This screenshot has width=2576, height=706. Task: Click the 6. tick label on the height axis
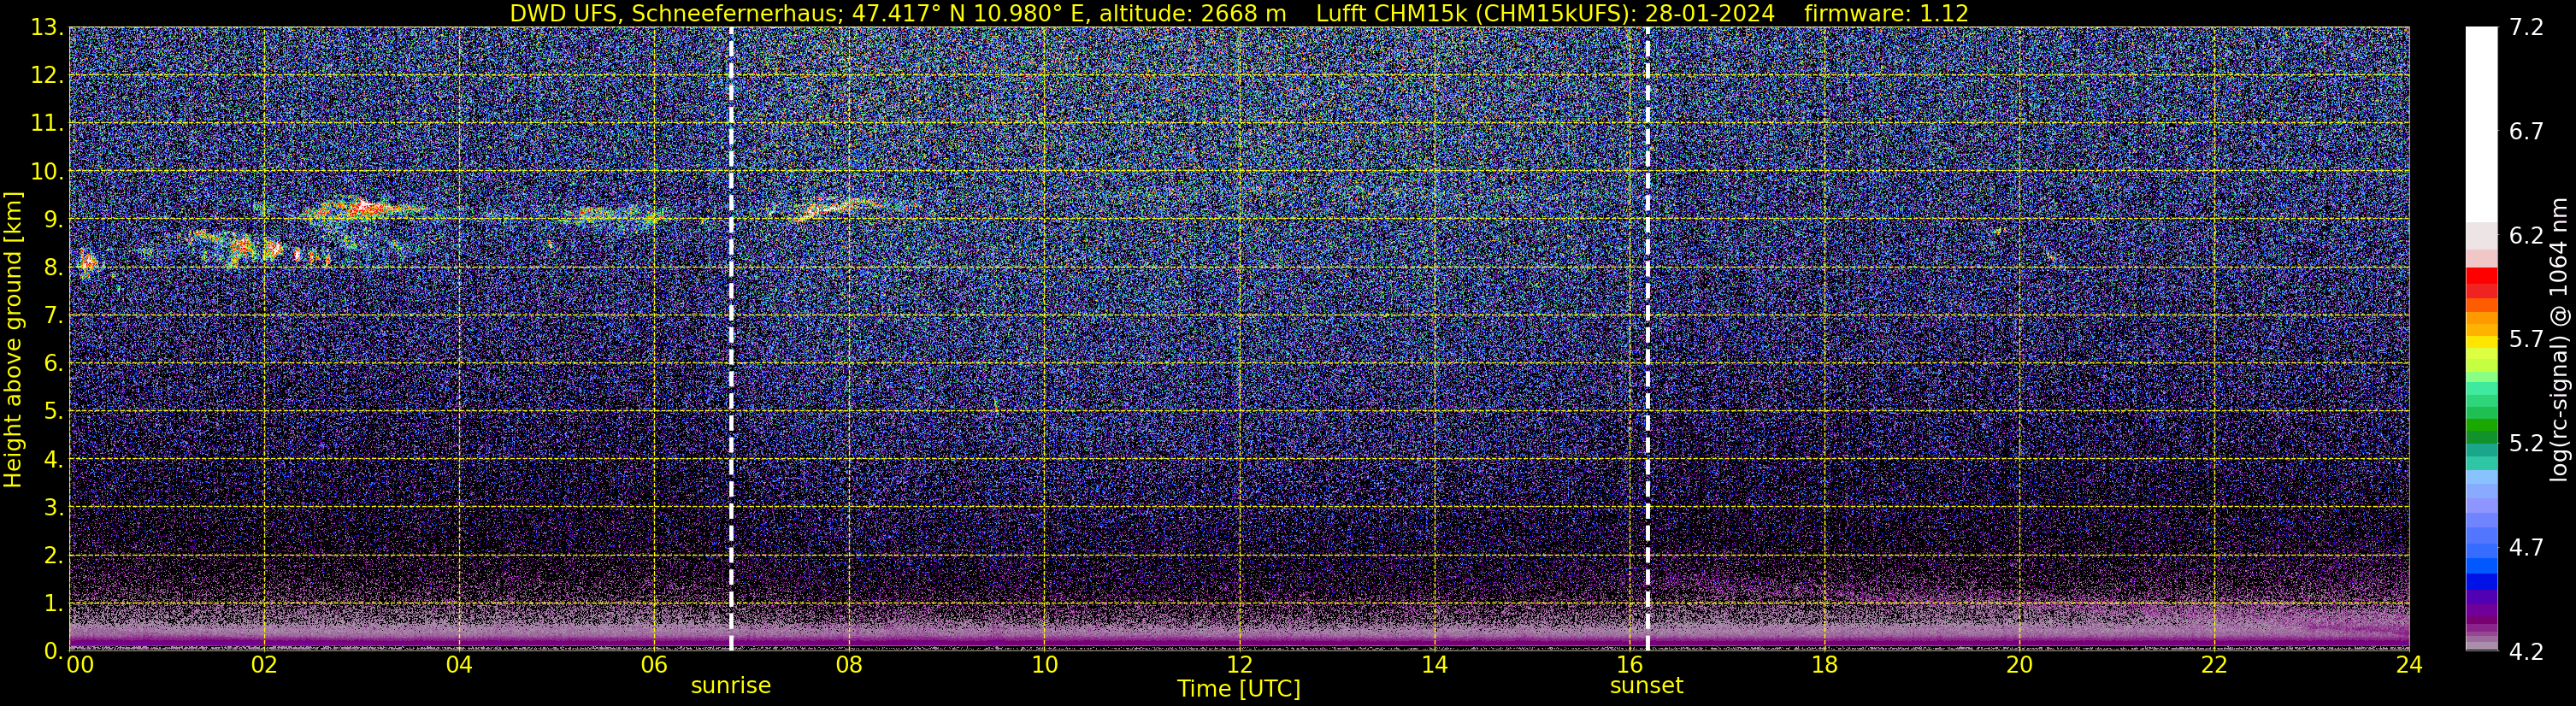(54, 364)
